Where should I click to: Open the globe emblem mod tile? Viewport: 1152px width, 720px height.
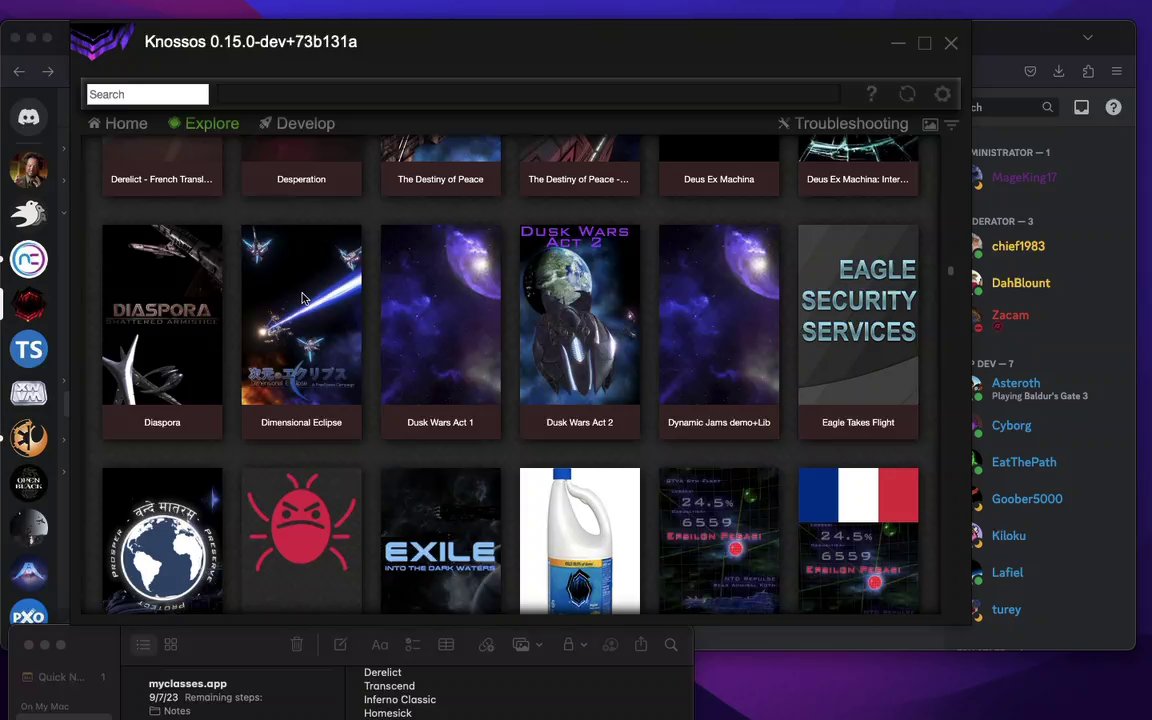(162, 541)
